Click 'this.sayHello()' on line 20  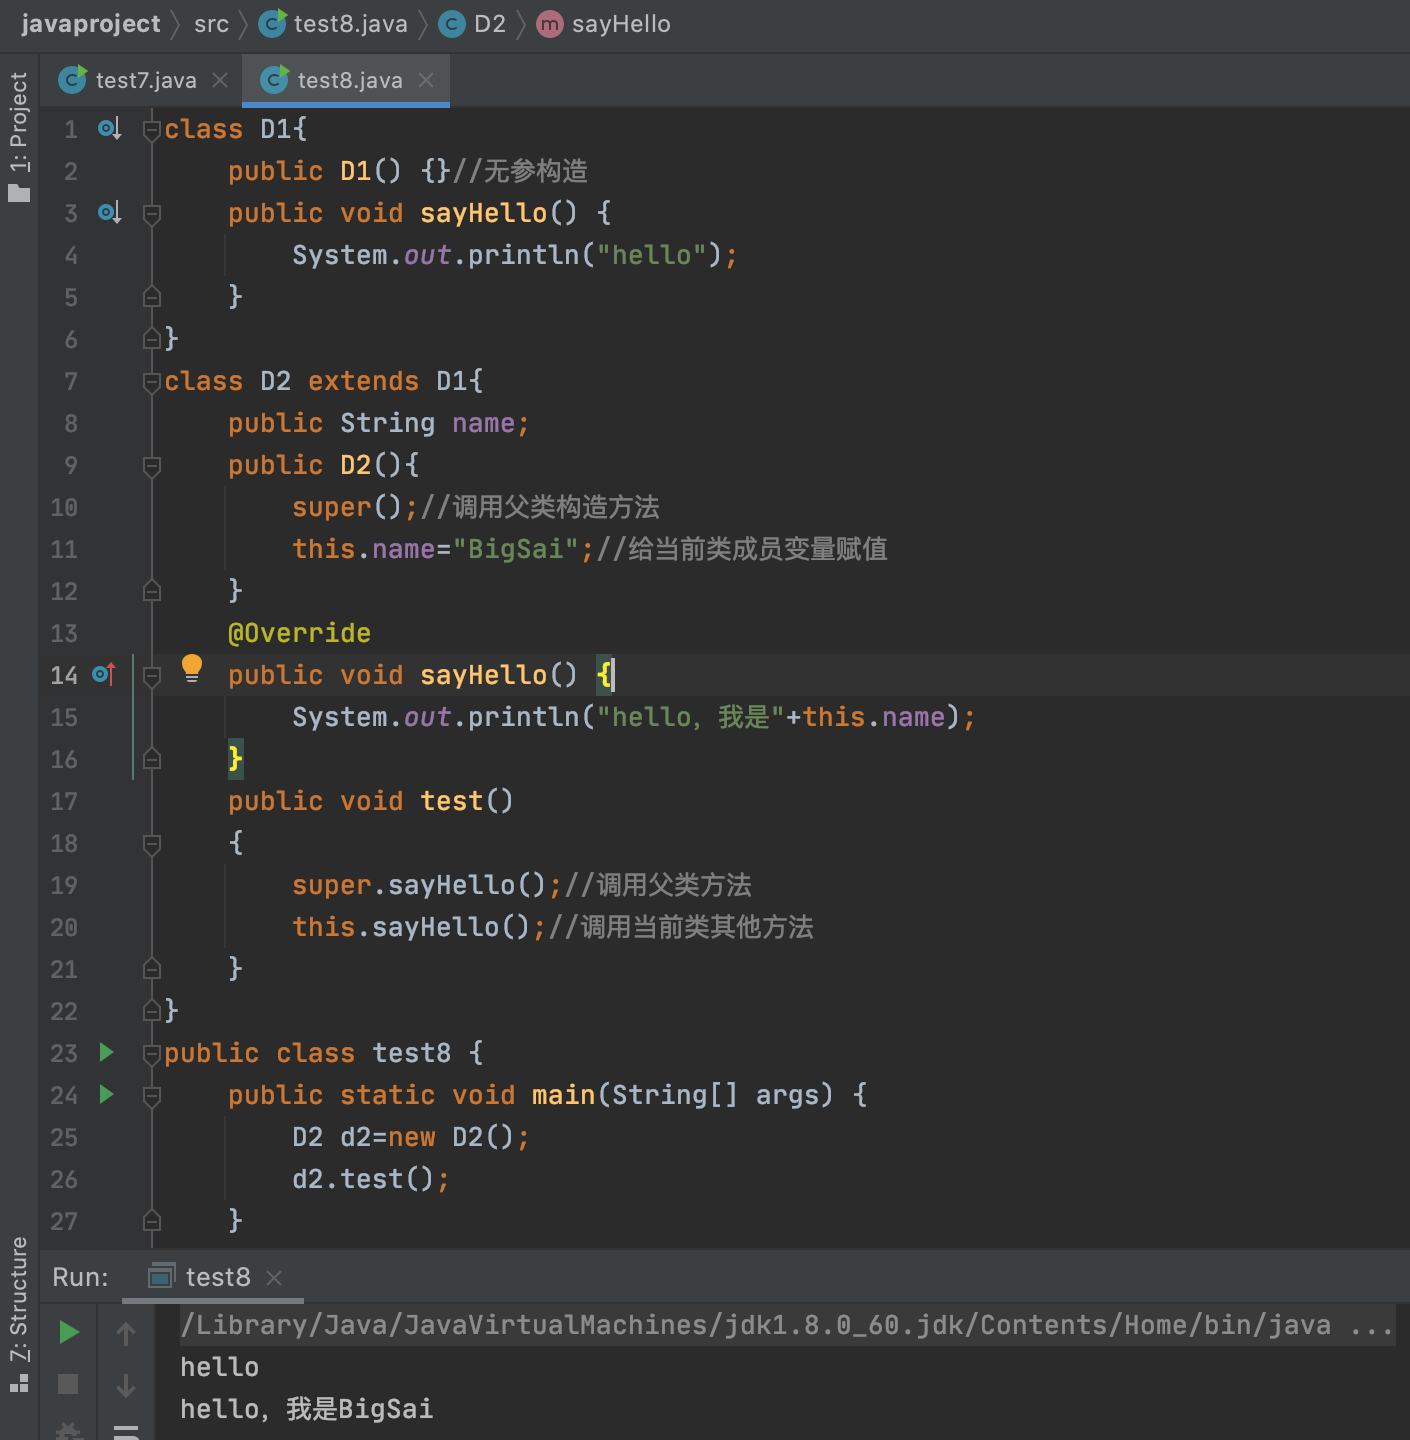point(411,927)
